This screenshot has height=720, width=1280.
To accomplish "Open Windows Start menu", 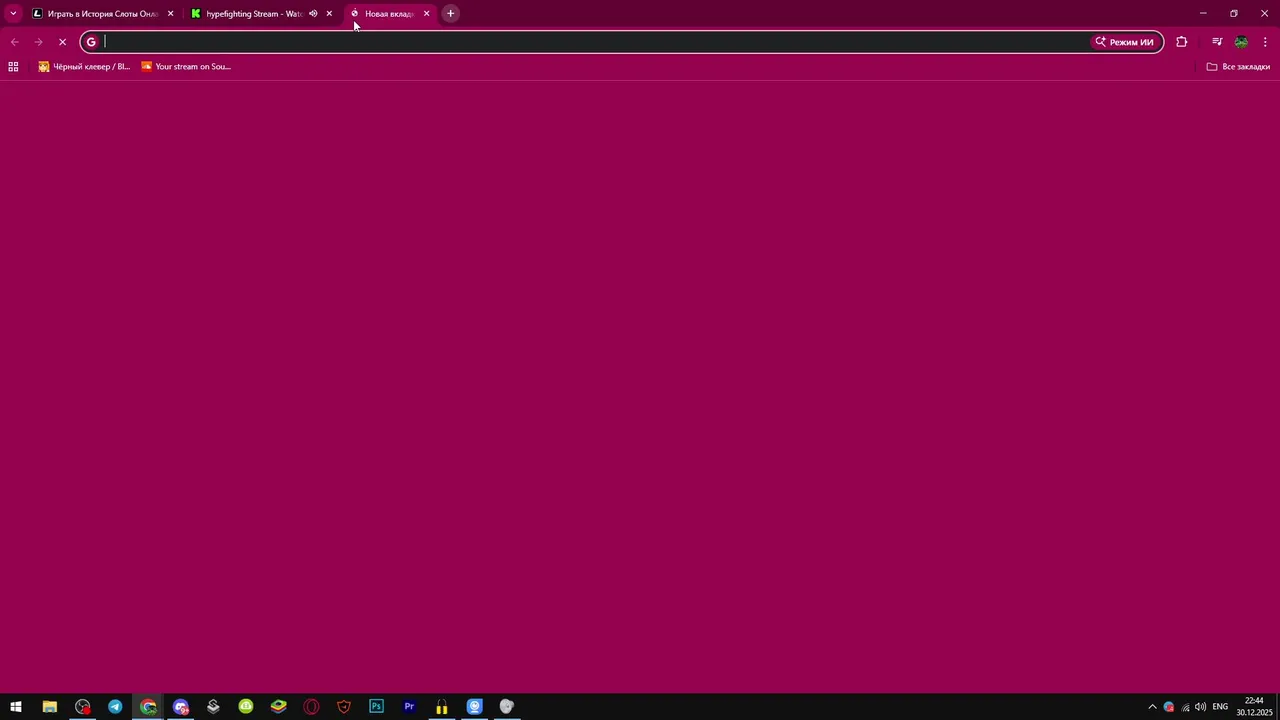I will point(16,707).
